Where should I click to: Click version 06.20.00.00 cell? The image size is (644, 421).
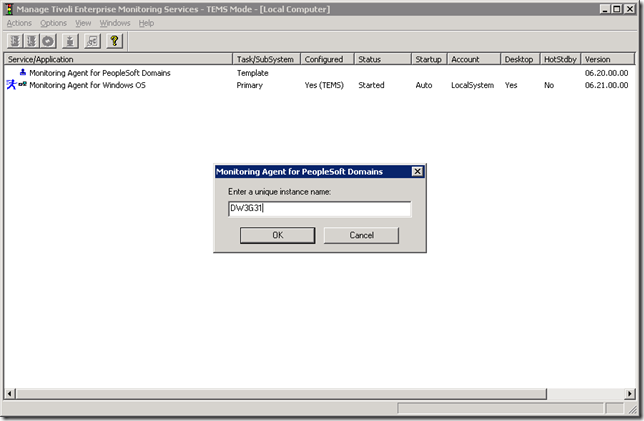607,73
